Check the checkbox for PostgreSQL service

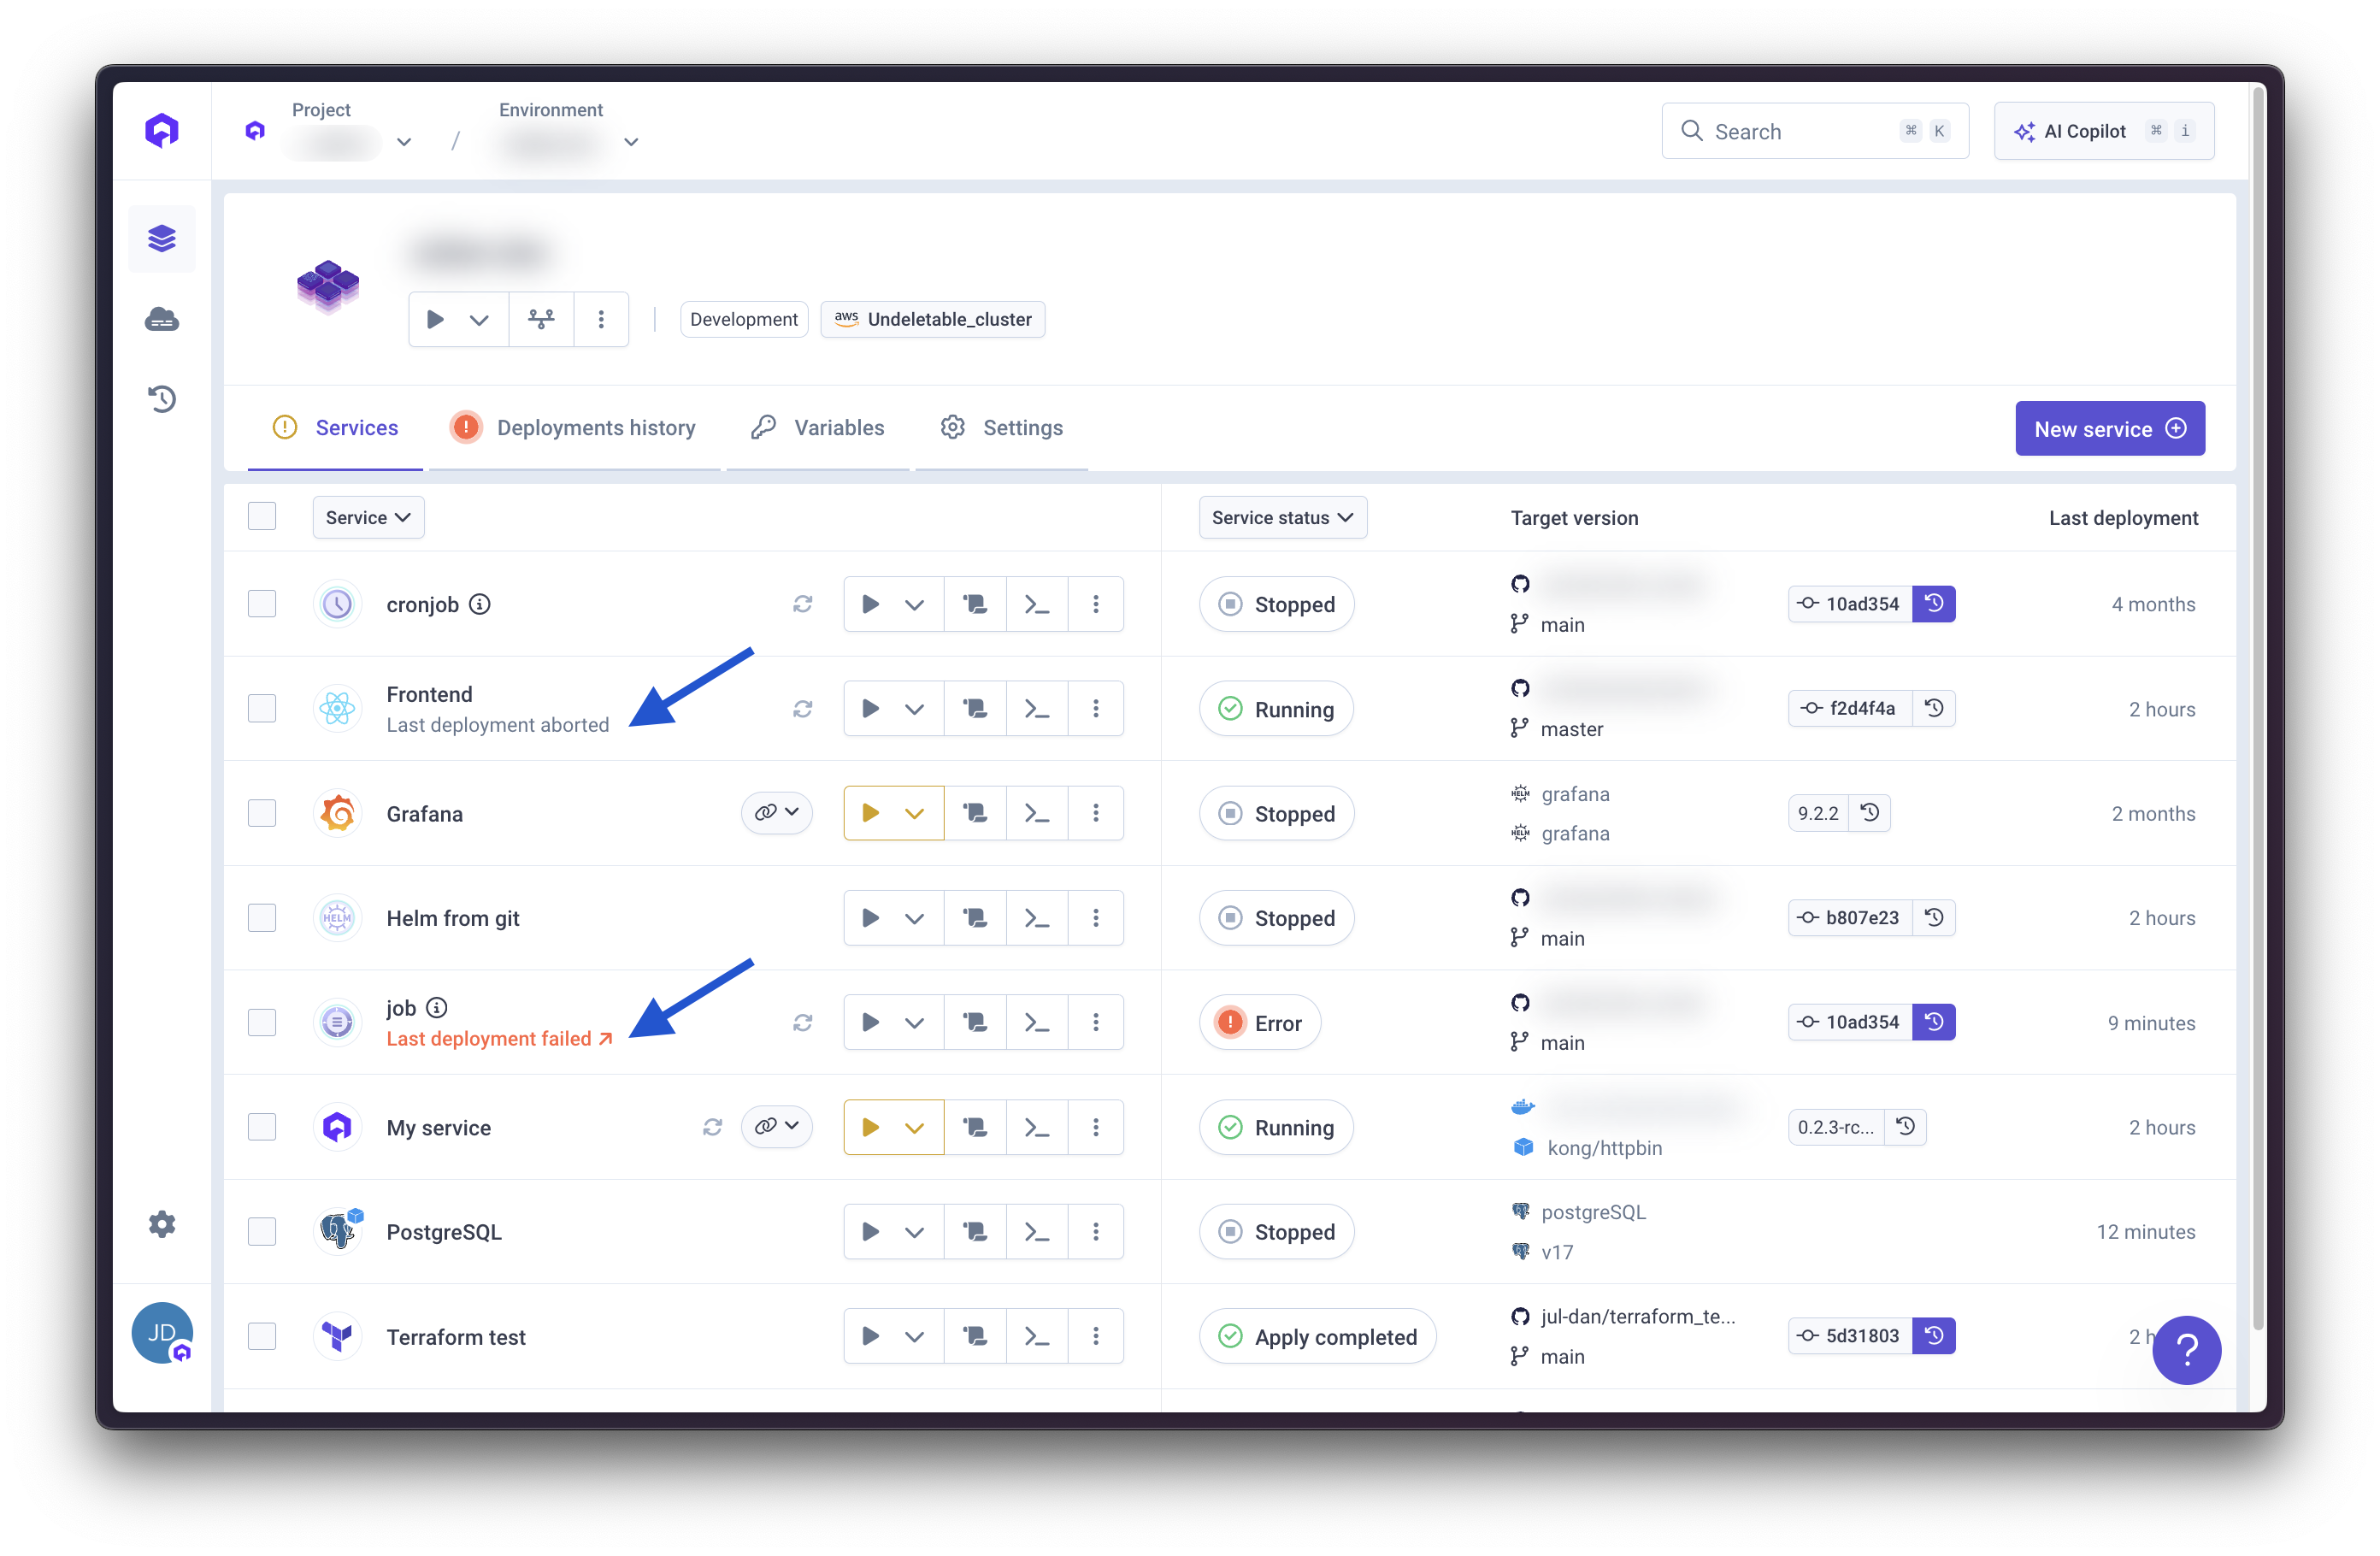262,1231
